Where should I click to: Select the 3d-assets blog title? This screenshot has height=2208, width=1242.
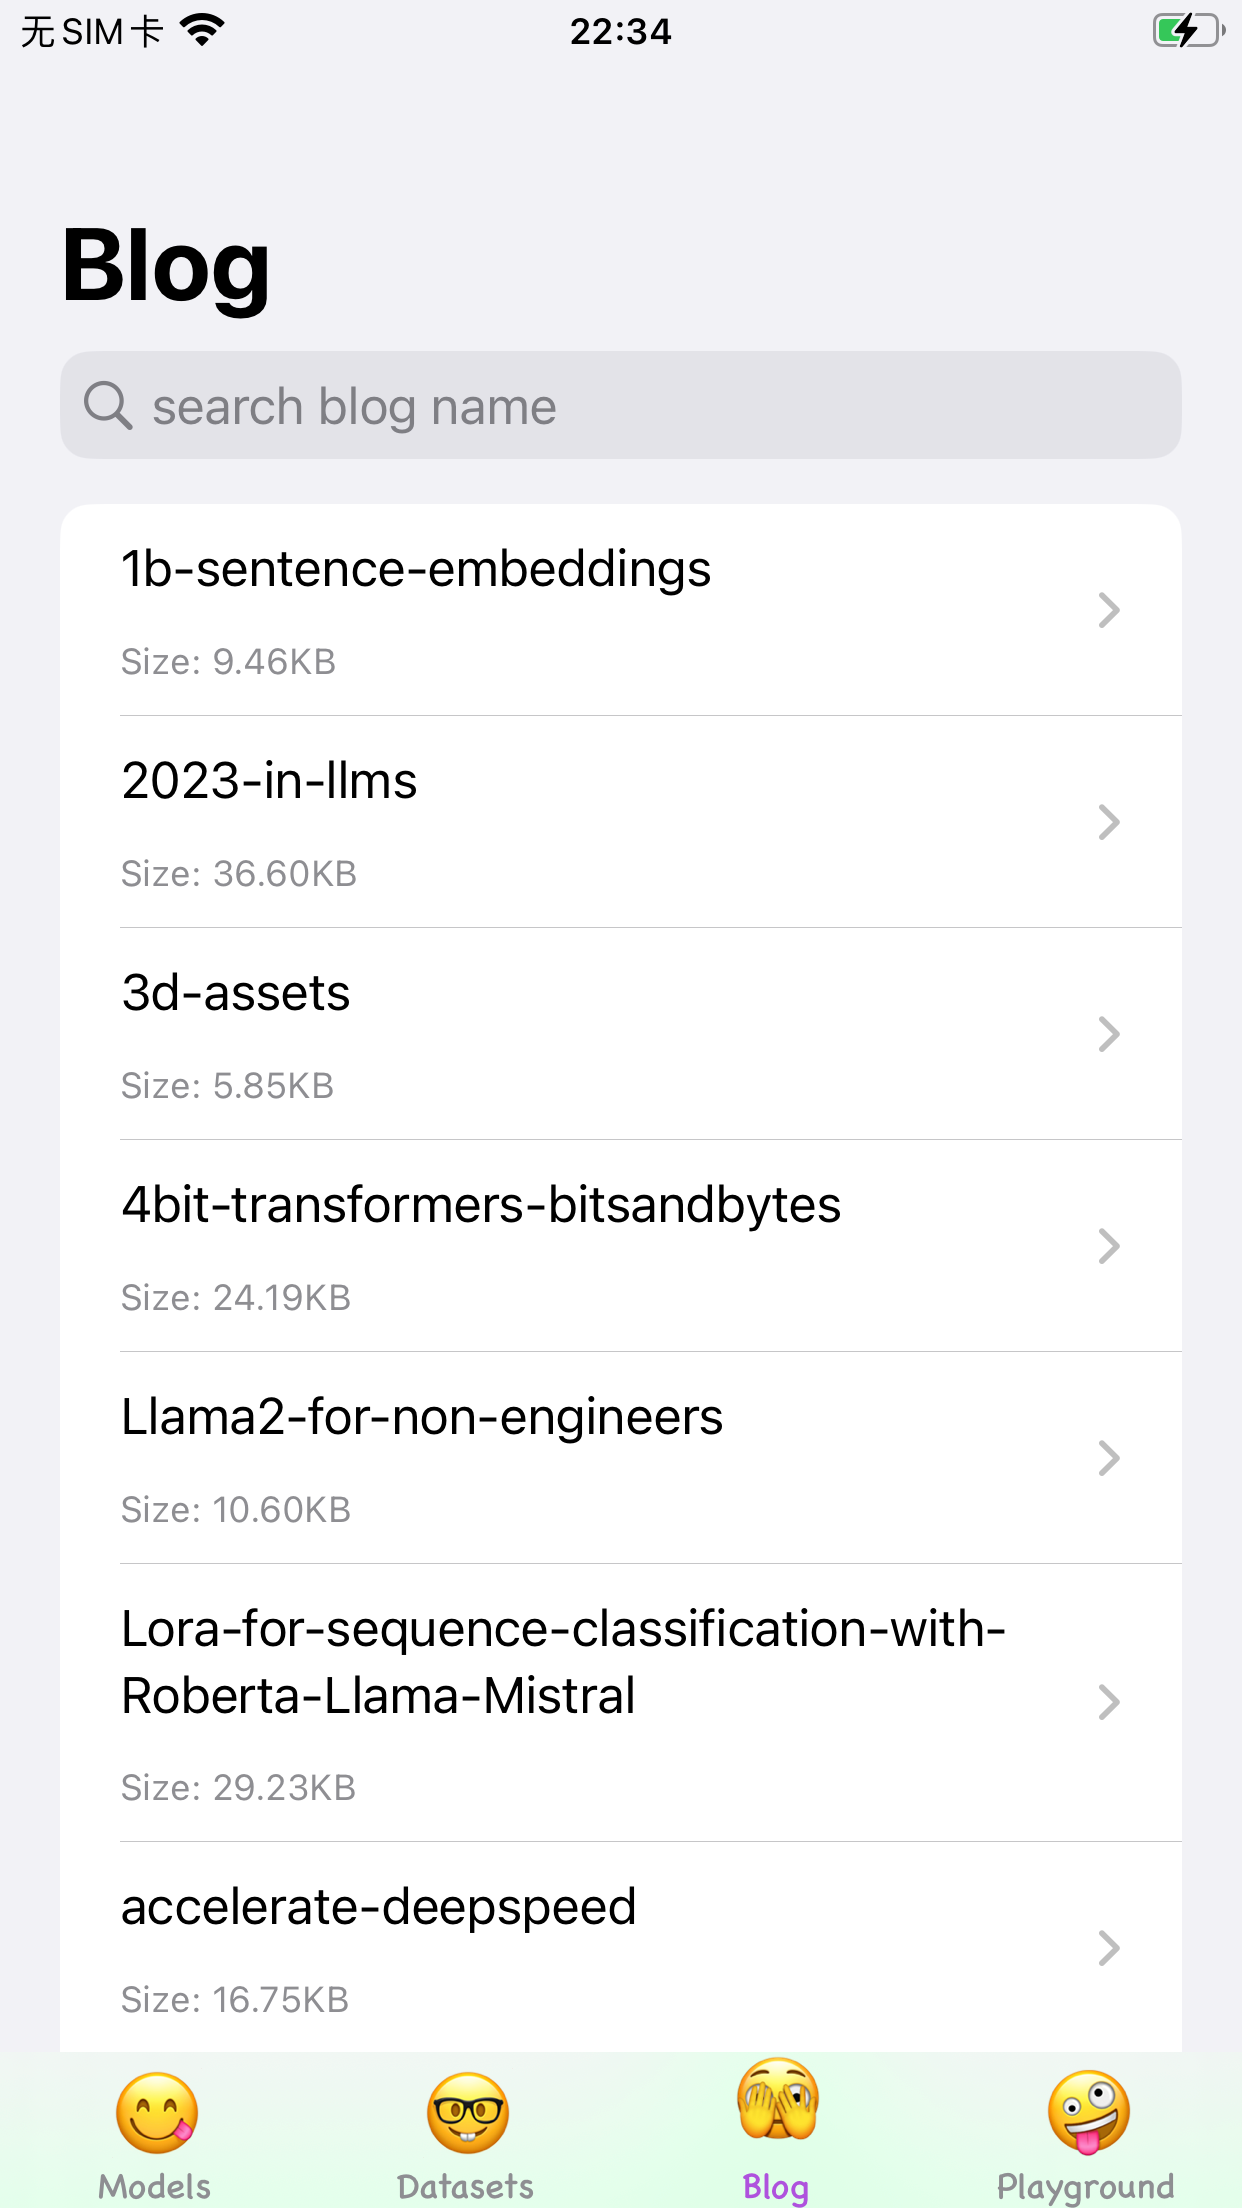[236, 993]
